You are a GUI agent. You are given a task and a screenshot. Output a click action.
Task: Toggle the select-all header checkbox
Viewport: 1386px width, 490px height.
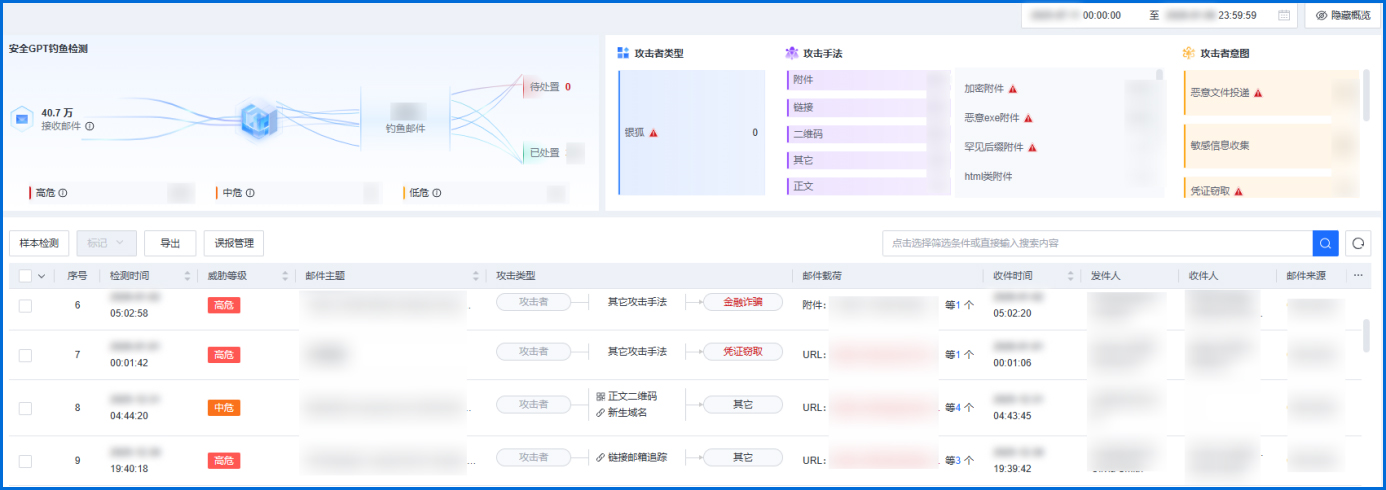pos(25,276)
